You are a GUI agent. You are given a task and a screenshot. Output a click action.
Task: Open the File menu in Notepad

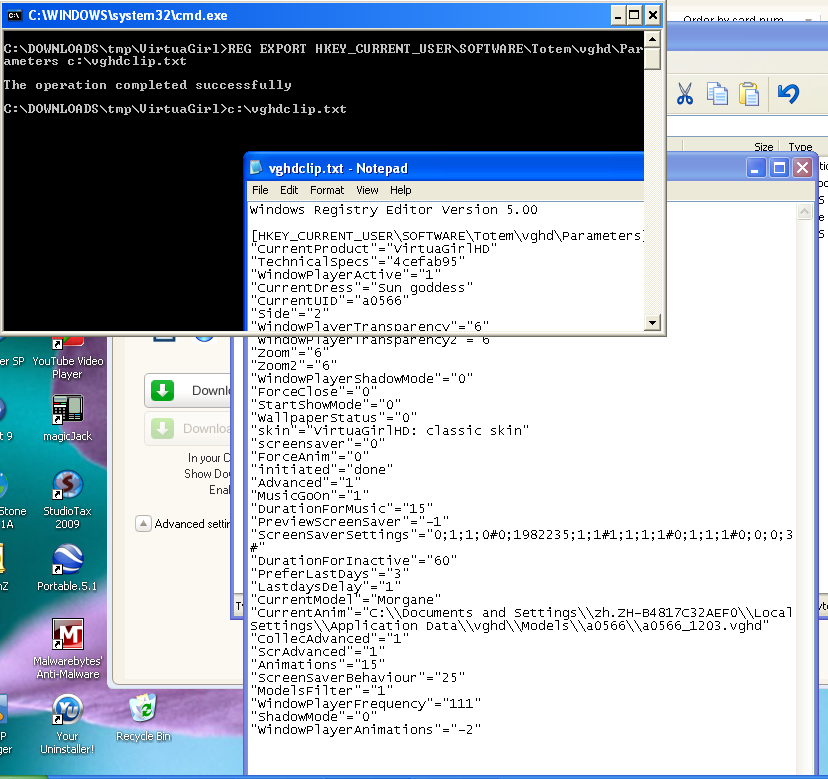260,190
